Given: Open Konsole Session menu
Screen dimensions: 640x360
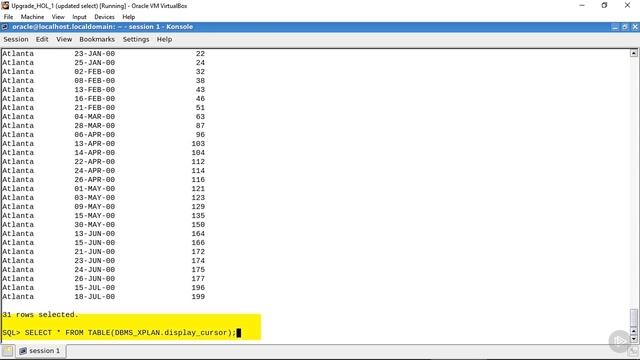Looking at the screenshot, I should (16, 39).
